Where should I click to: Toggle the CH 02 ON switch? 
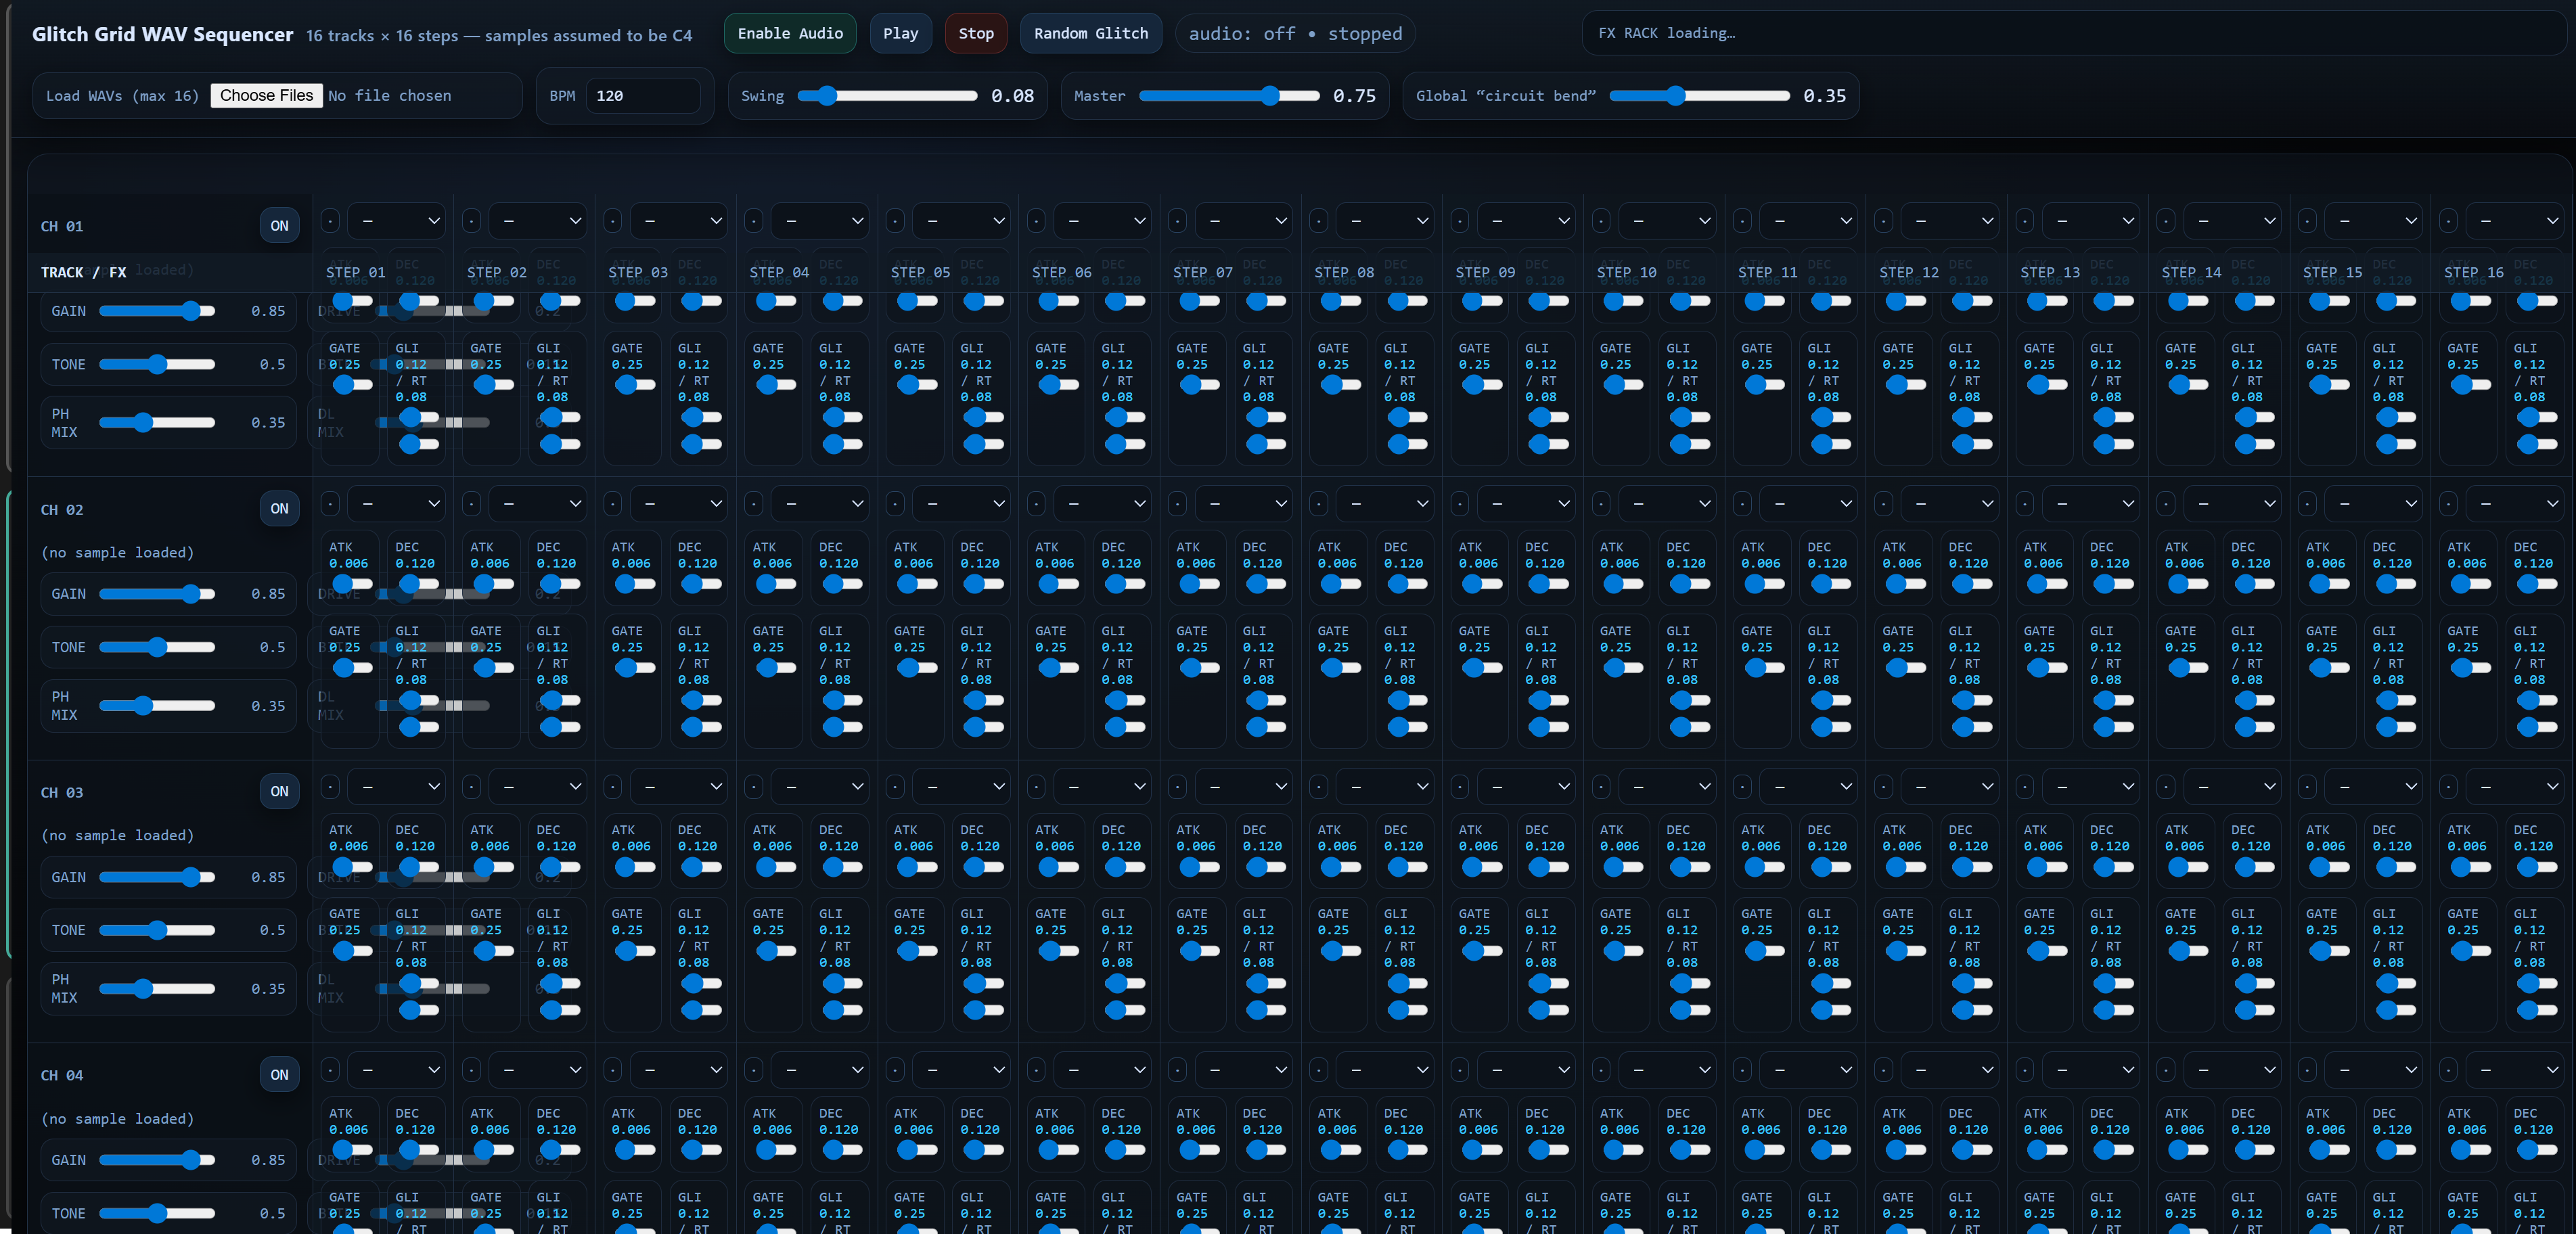click(x=279, y=509)
